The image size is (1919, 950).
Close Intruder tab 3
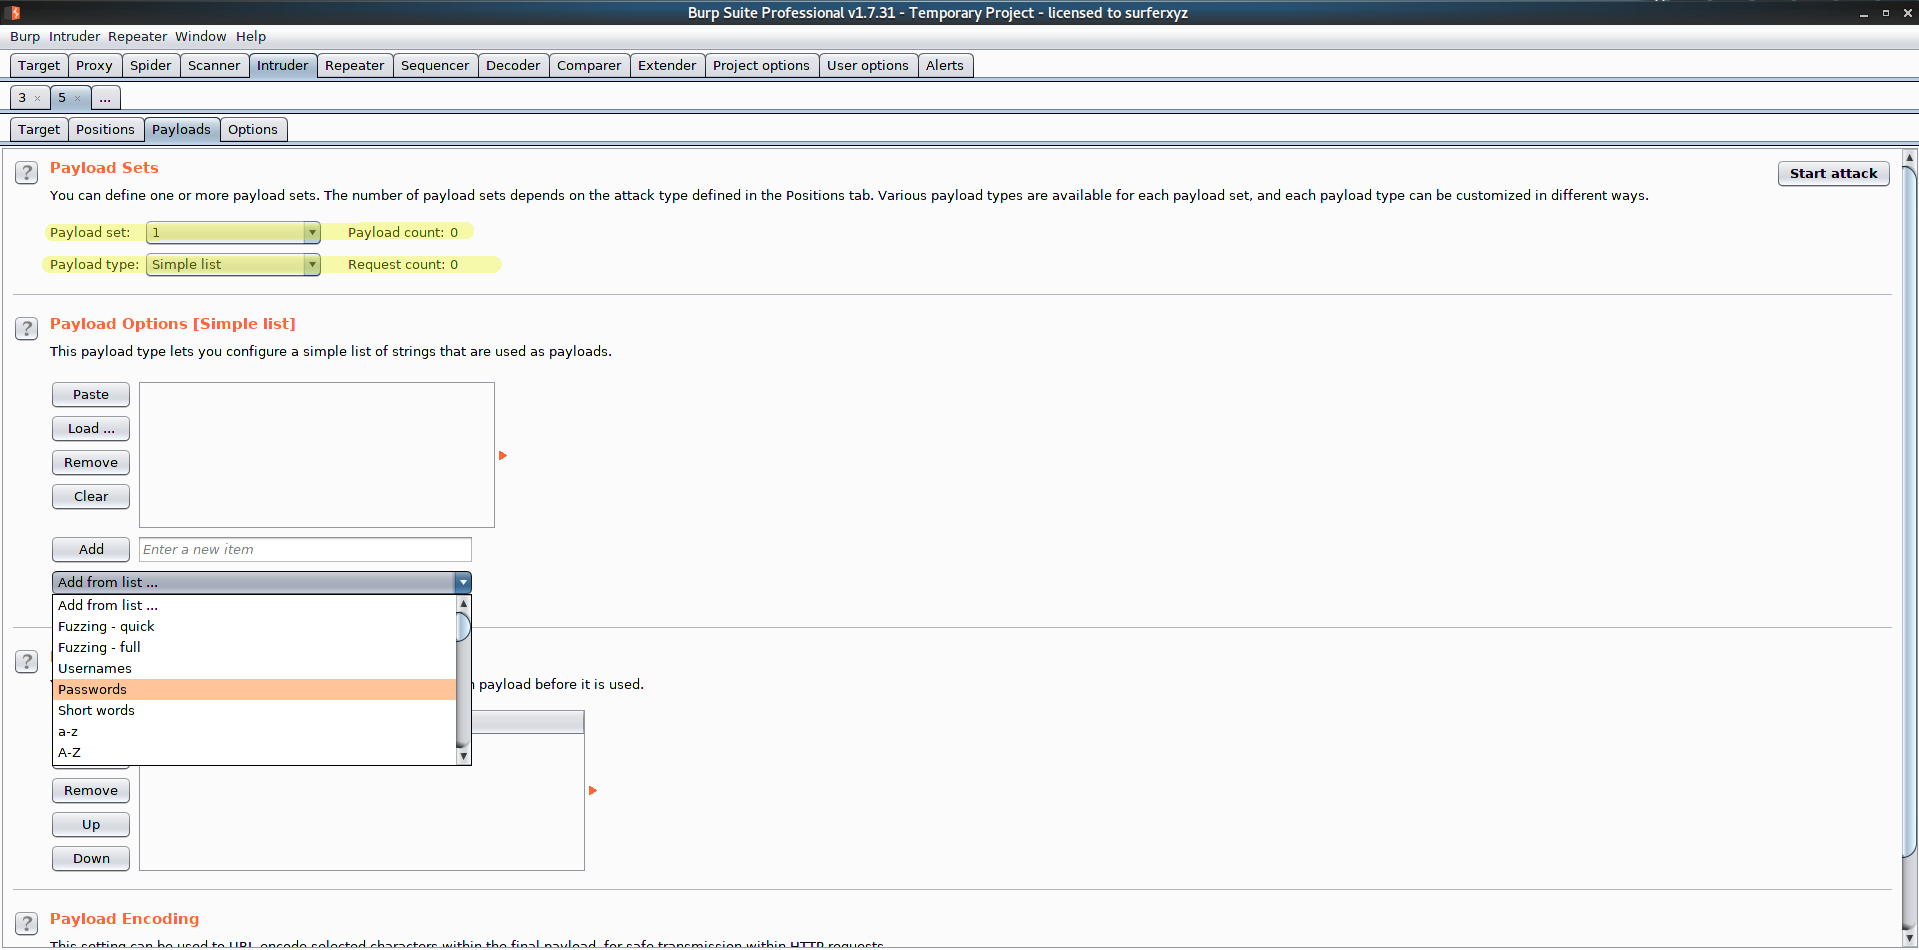tap(38, 98)
